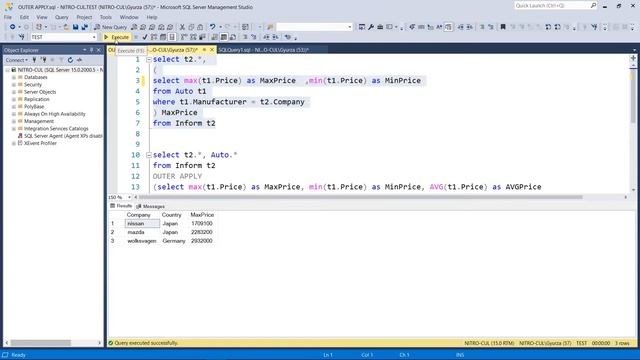Click the Copy icon in the toolbar
The width and height of the screenshot is (640, 360).
tap(191, 27)
